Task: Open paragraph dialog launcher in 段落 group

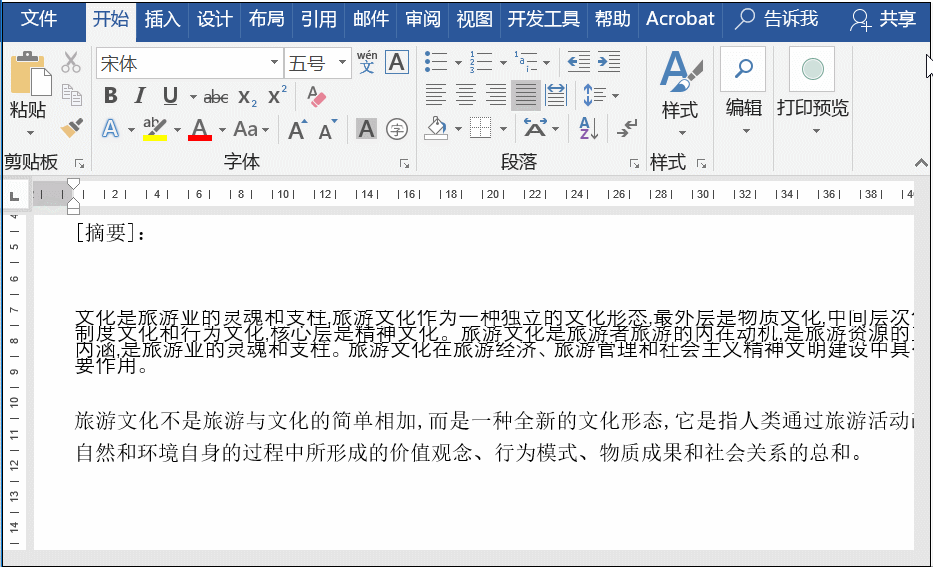Action: coord(634,164)
